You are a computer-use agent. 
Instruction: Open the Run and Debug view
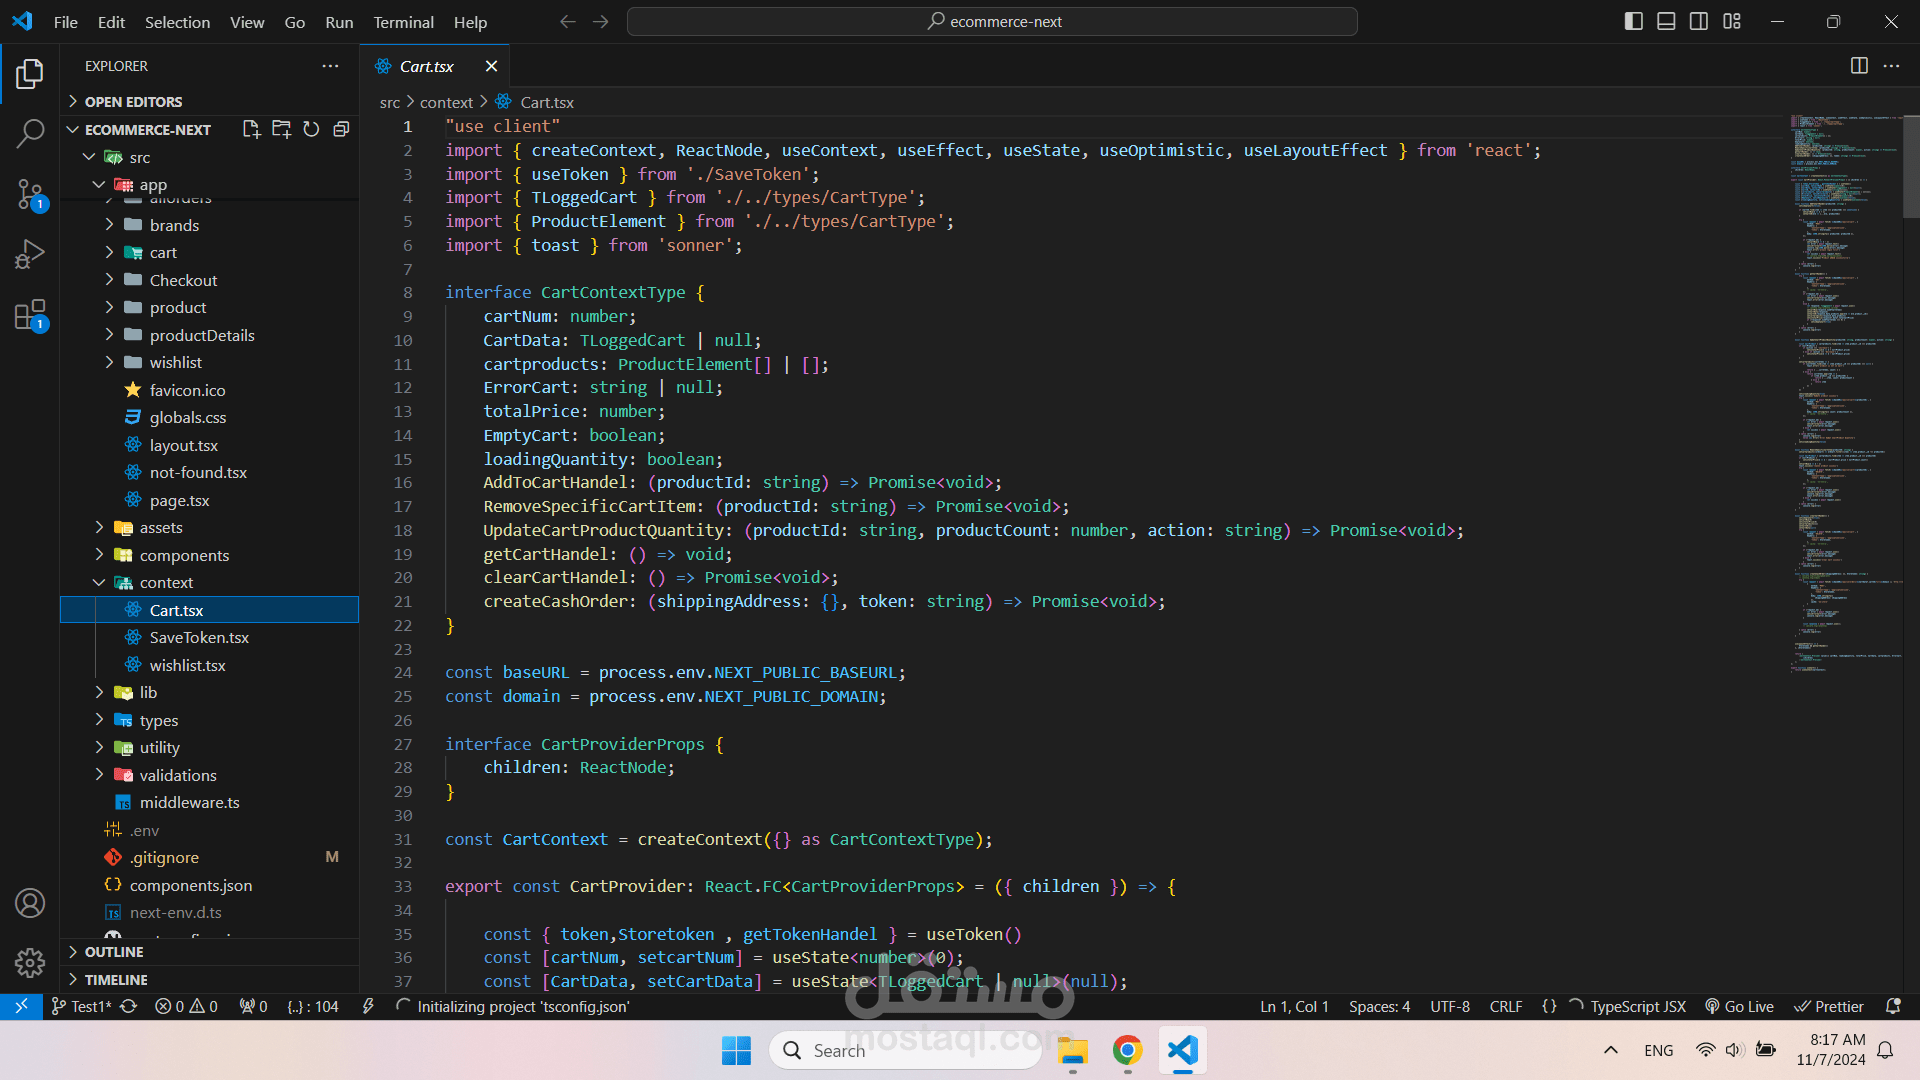pos(30,254)
